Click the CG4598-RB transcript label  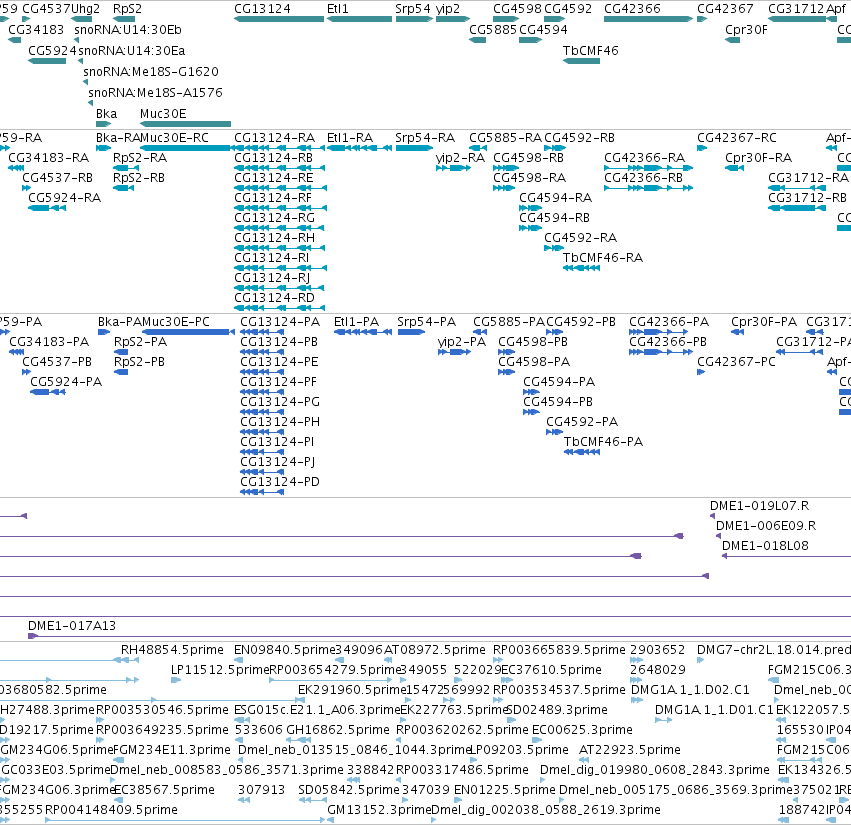528,158
